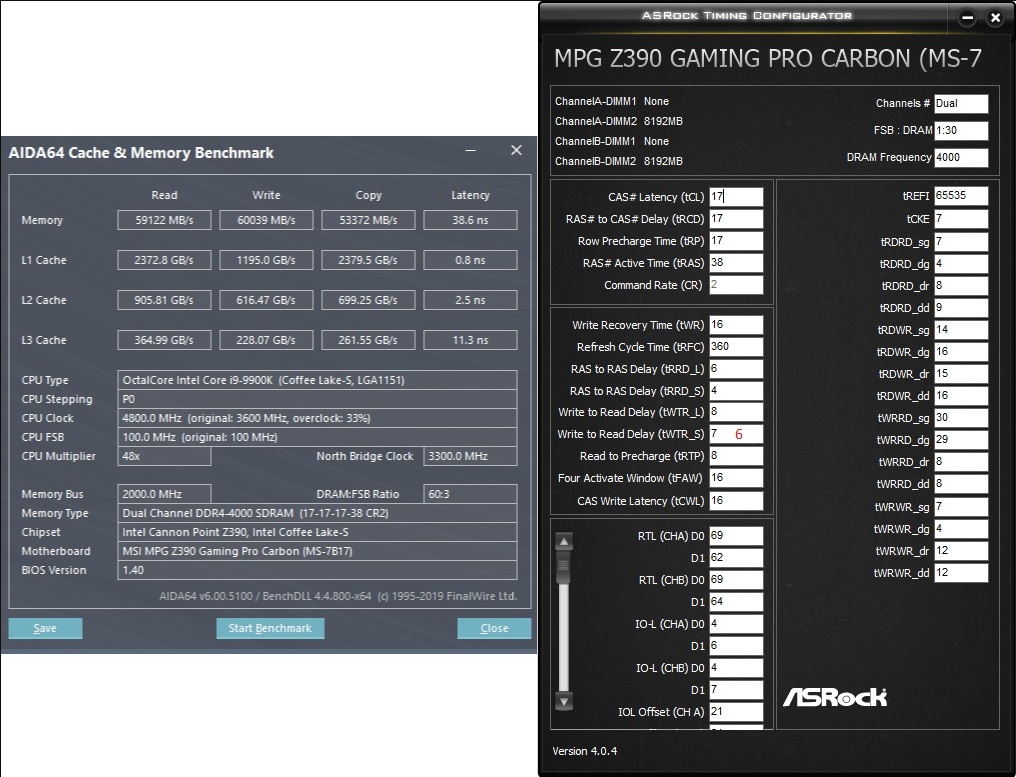The width and height of the screenshot is (1016, 777).
Task: Click North Bridge Clock 3300.0 MHz value
Action: coord(470,456)
